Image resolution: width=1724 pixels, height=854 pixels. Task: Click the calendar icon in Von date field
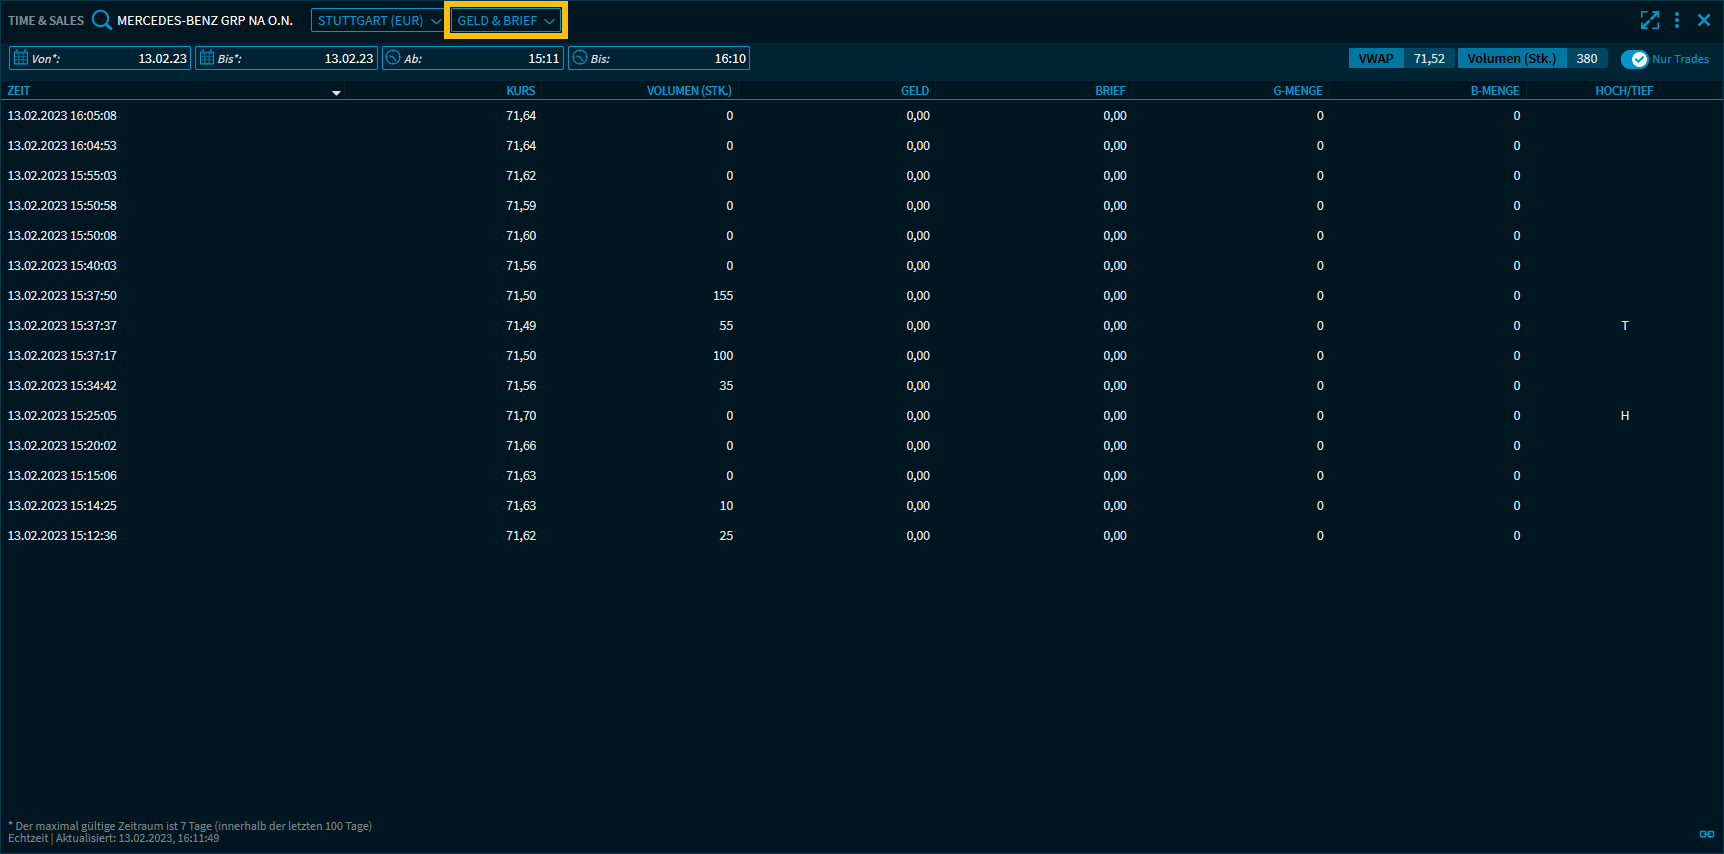[20, 58]
